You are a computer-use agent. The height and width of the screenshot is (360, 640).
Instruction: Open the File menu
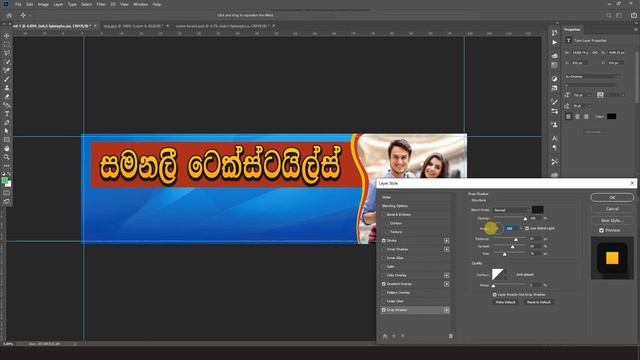point(18,4)
